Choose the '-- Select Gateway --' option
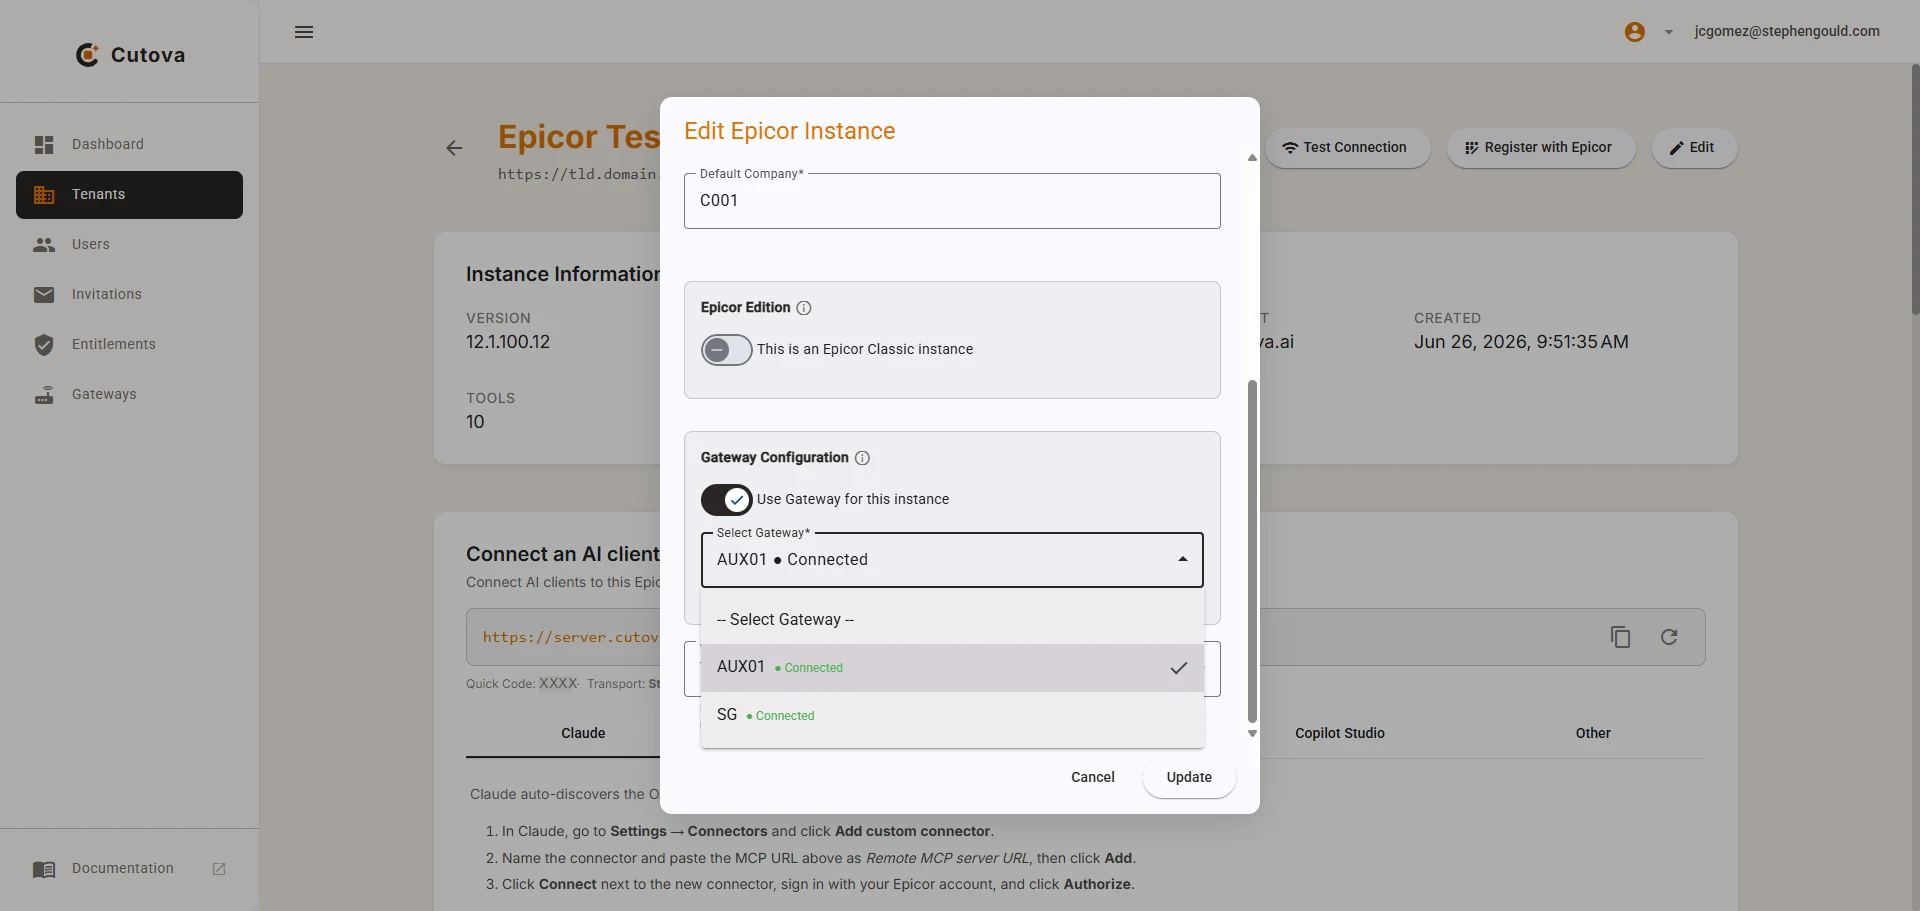The image size is (1920, 911). (x=952, y=620)
